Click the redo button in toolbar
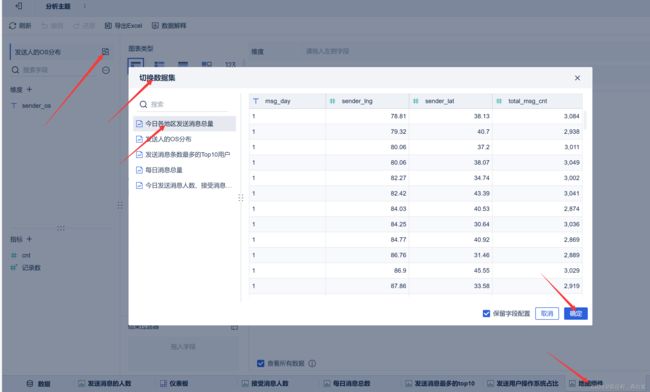 [84, 26]
